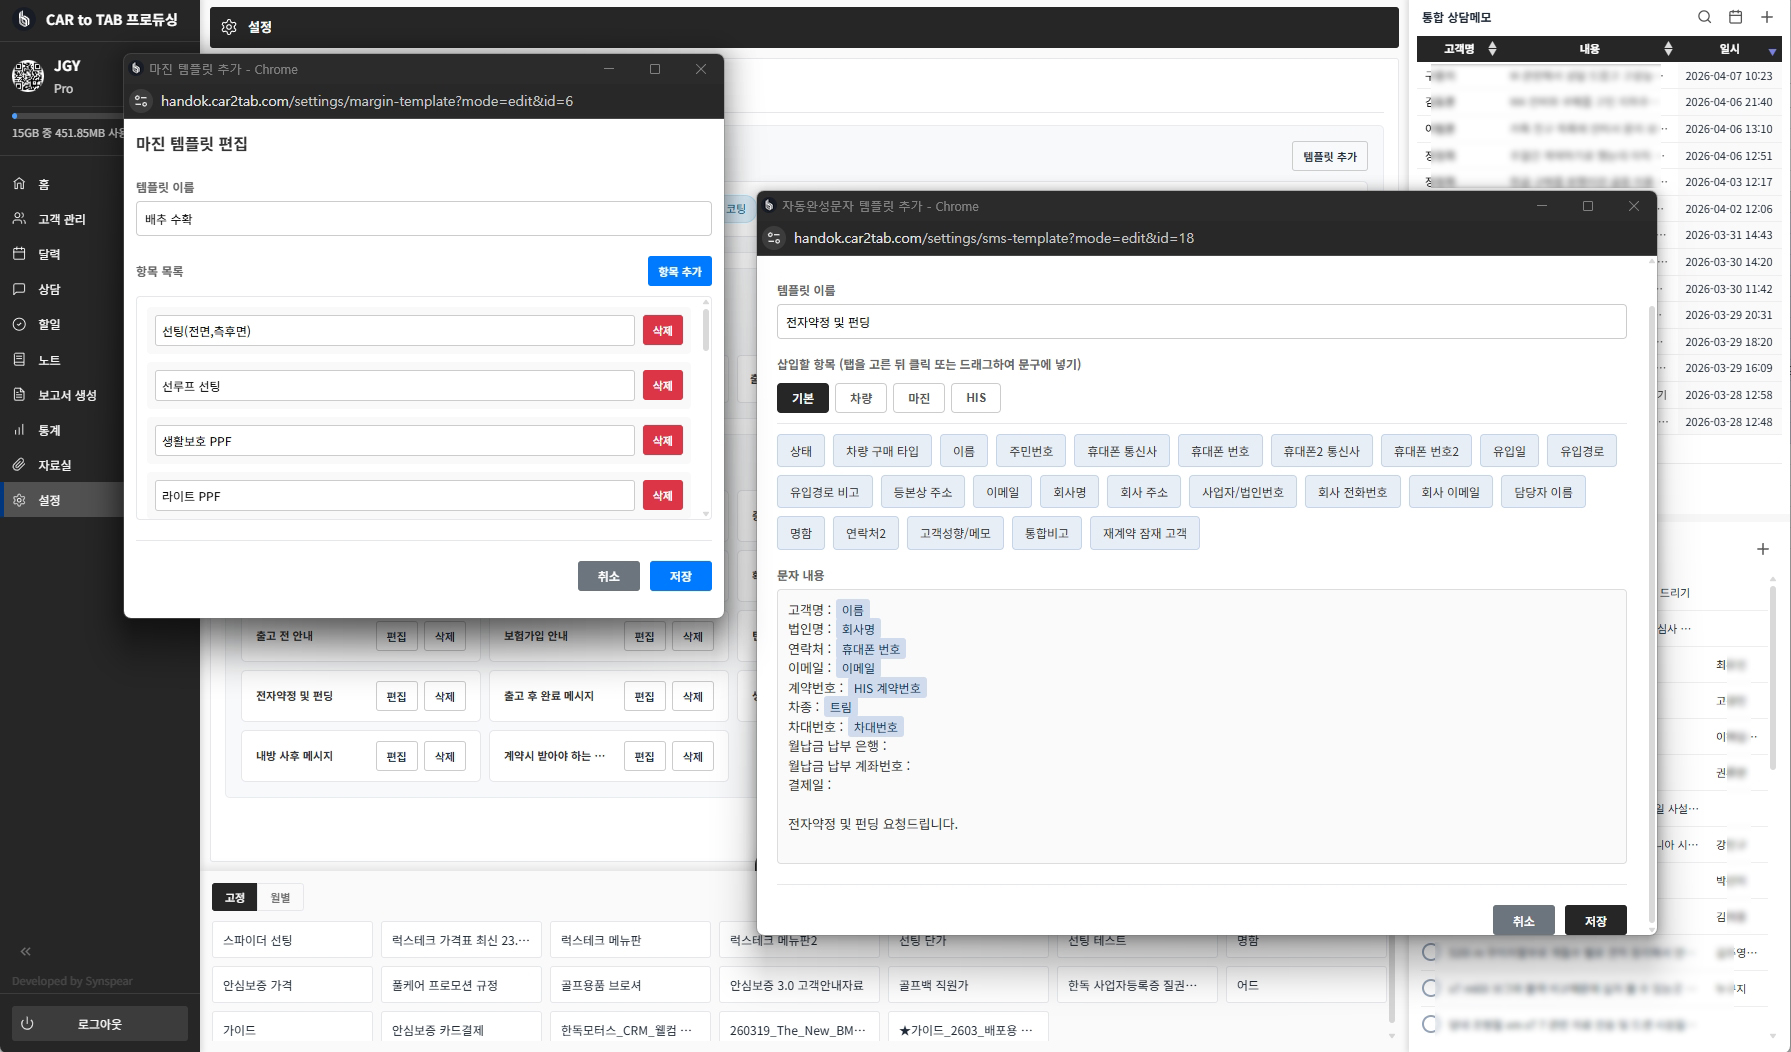
Task: Click site info icon in margin-template address bar
Action: pos(141,101)
